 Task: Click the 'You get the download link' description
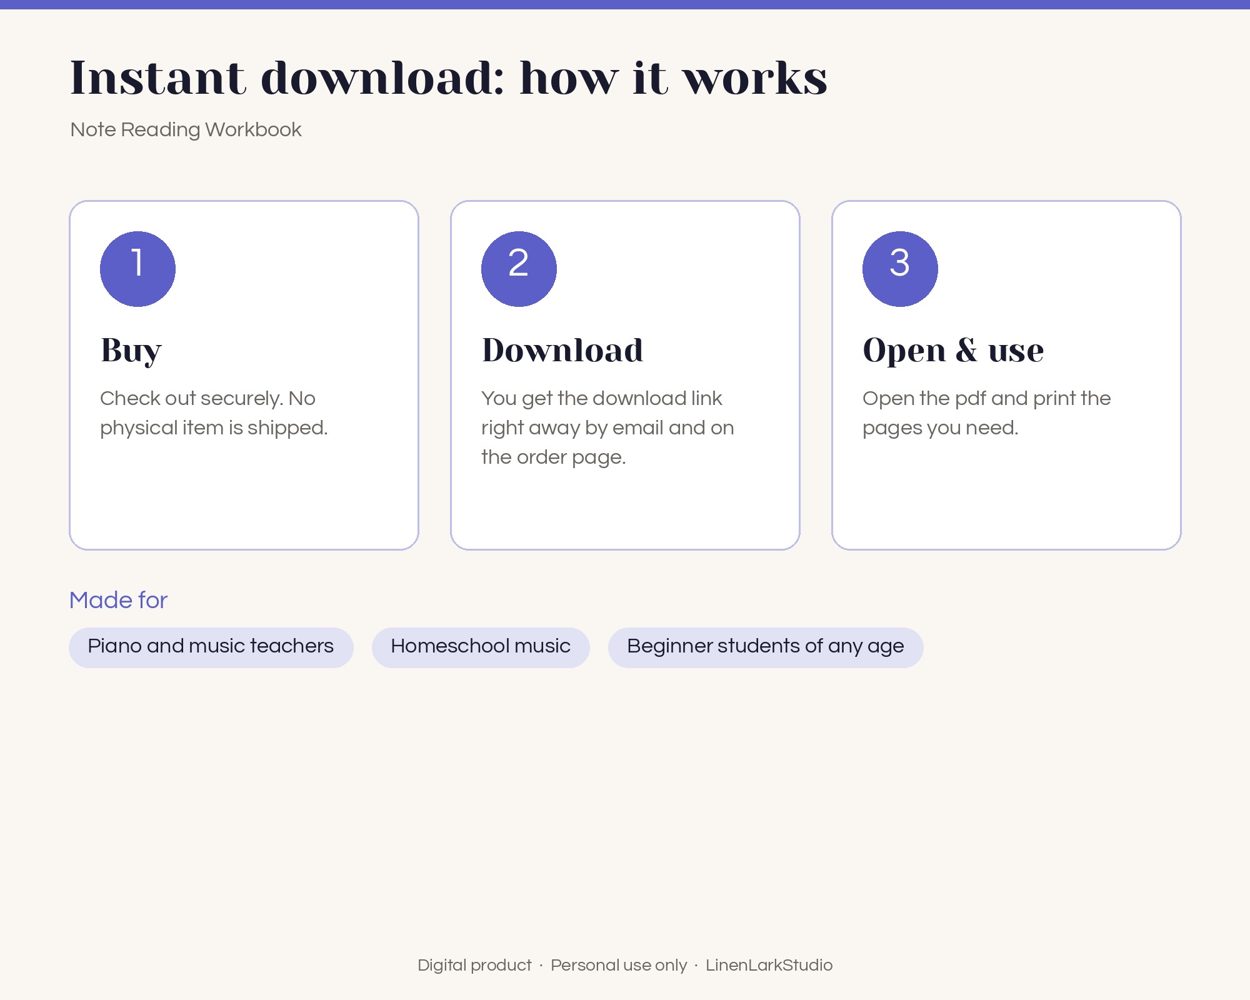(608, 428)
